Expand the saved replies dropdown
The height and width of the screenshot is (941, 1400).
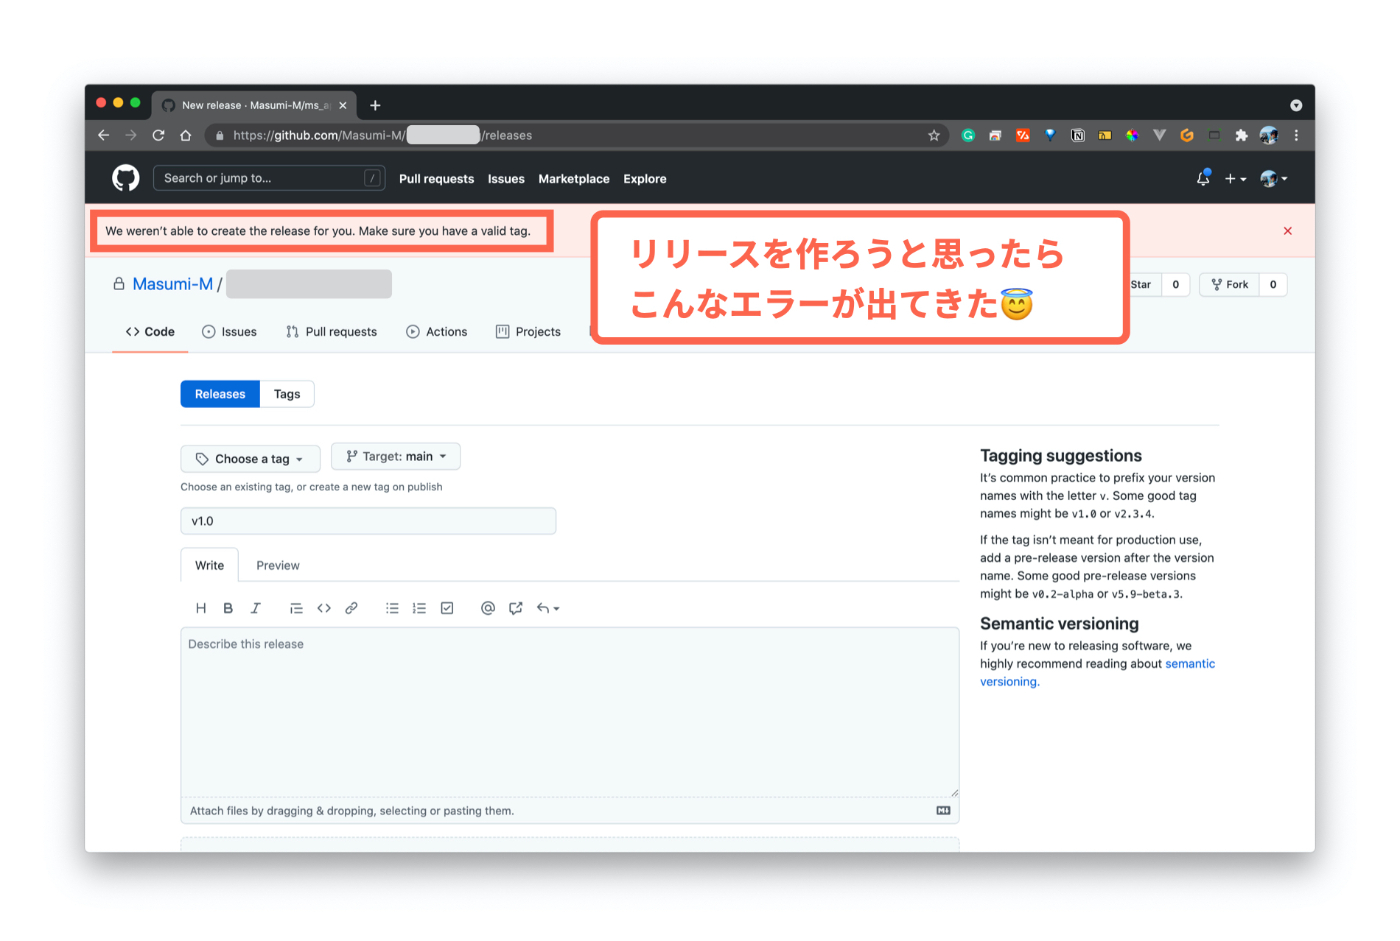(x=548, y=608)
